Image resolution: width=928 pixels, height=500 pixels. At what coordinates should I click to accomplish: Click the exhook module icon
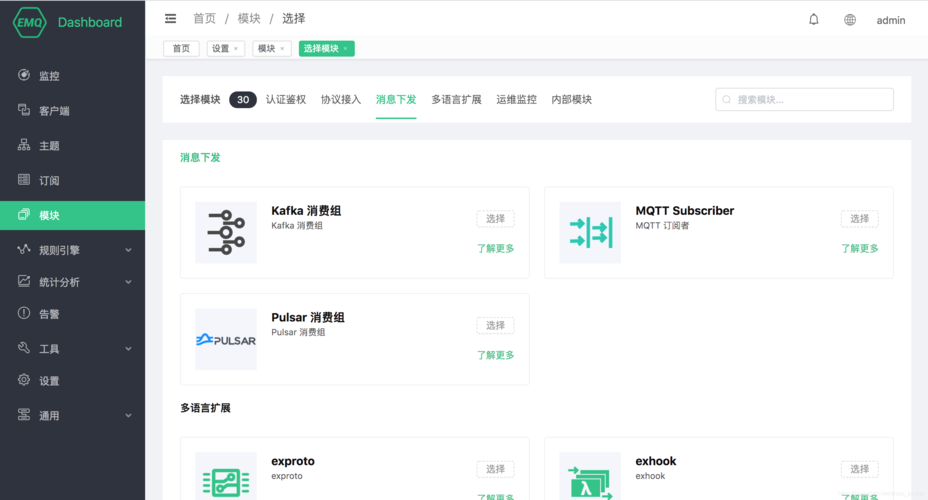590,479
